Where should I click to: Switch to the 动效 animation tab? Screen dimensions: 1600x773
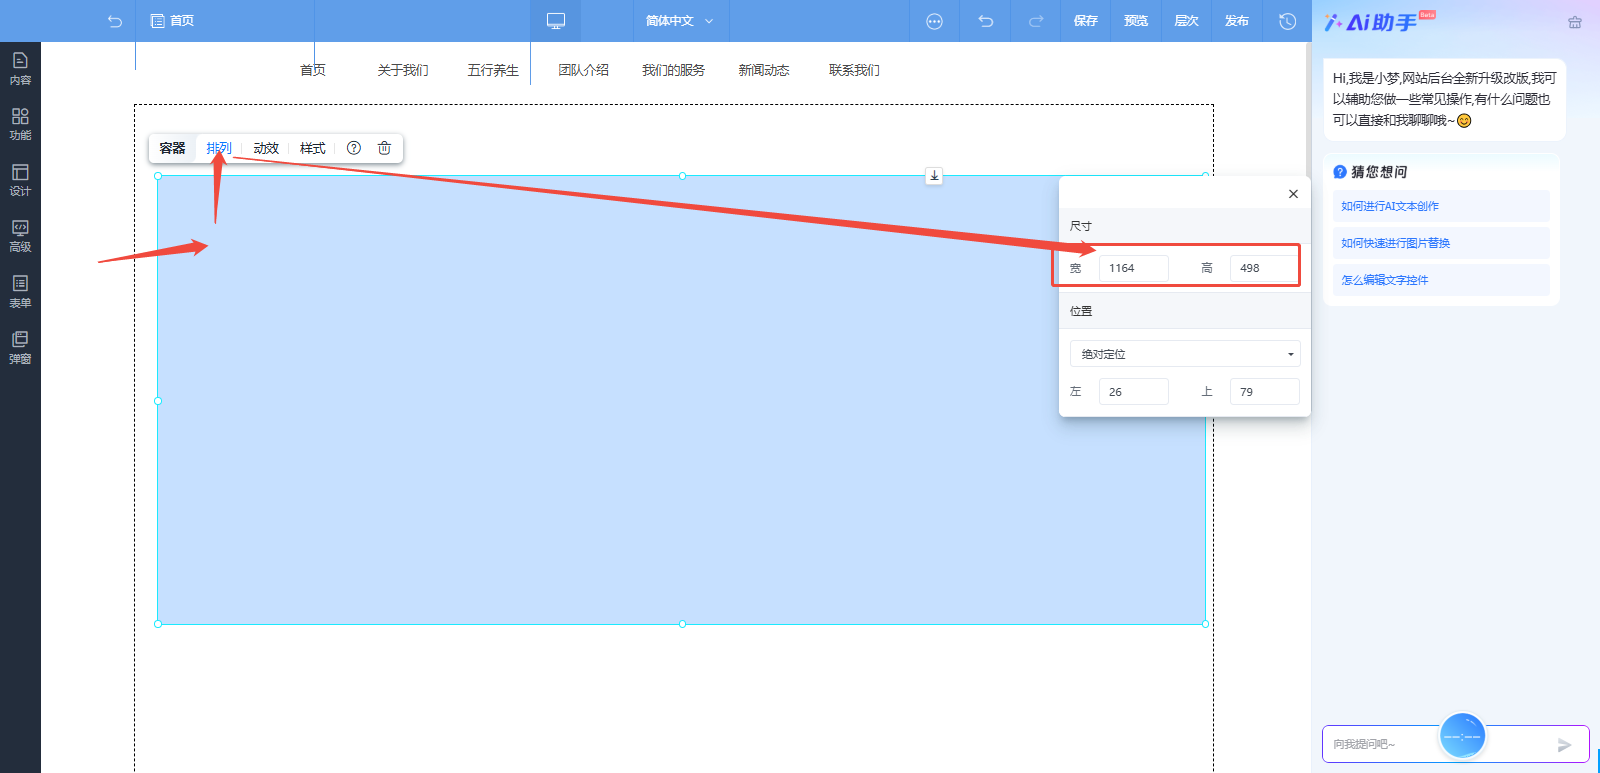(266, 148)
